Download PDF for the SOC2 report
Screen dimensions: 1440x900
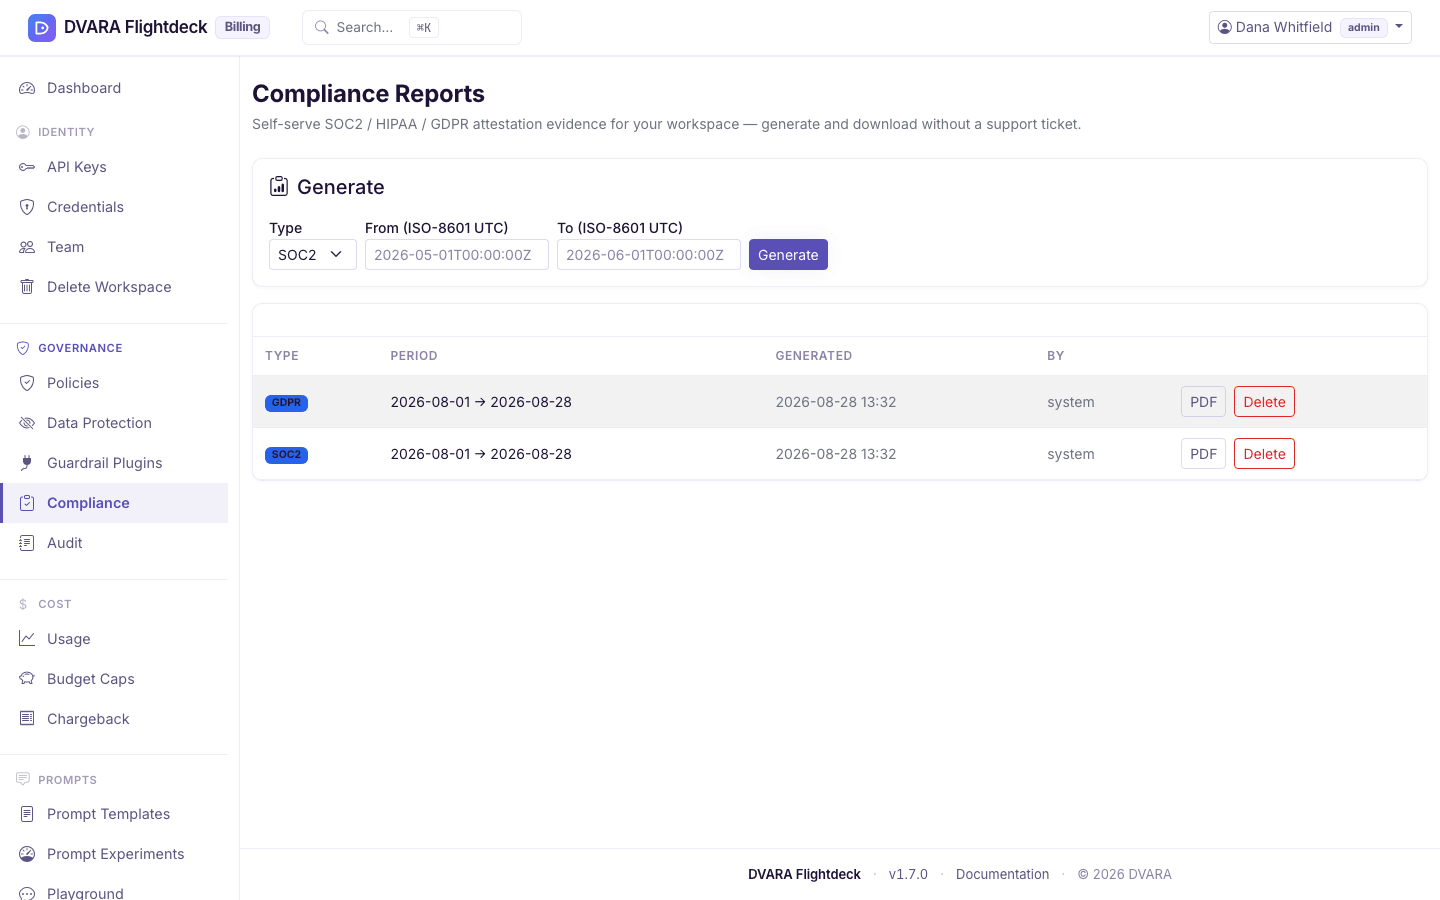click(x=1203, y=454)
